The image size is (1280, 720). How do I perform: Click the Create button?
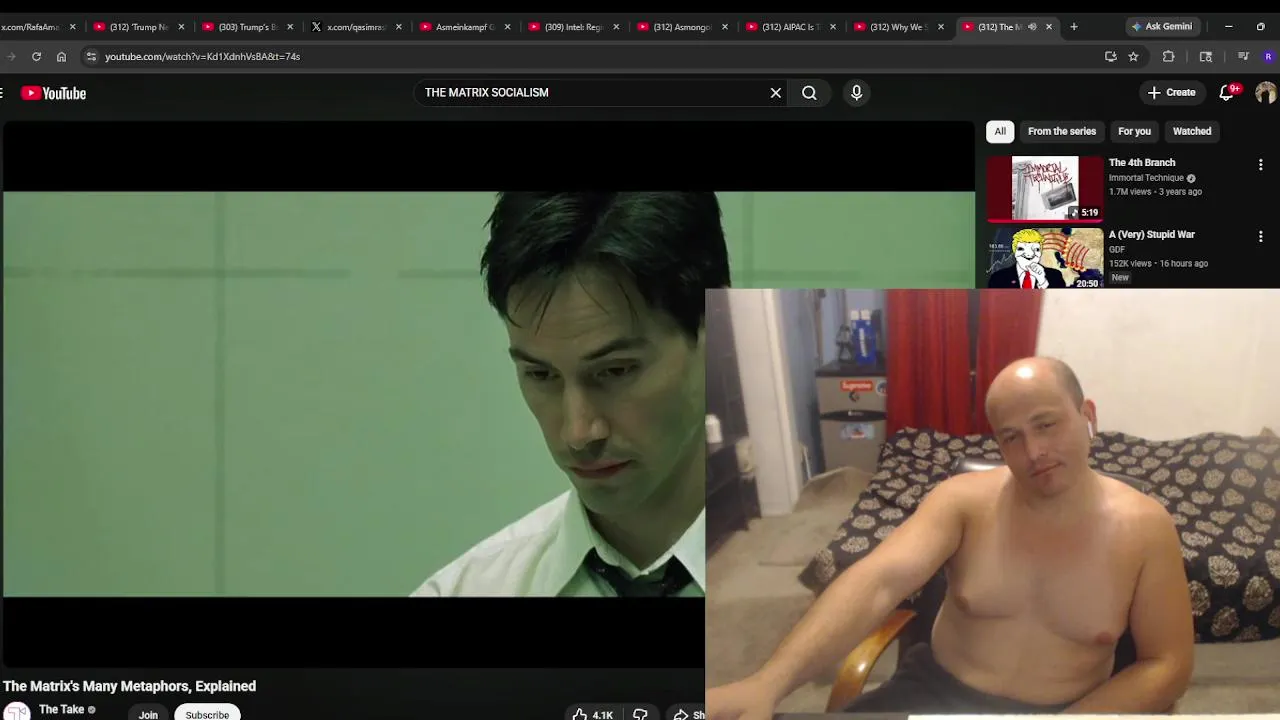(1171, 93)
